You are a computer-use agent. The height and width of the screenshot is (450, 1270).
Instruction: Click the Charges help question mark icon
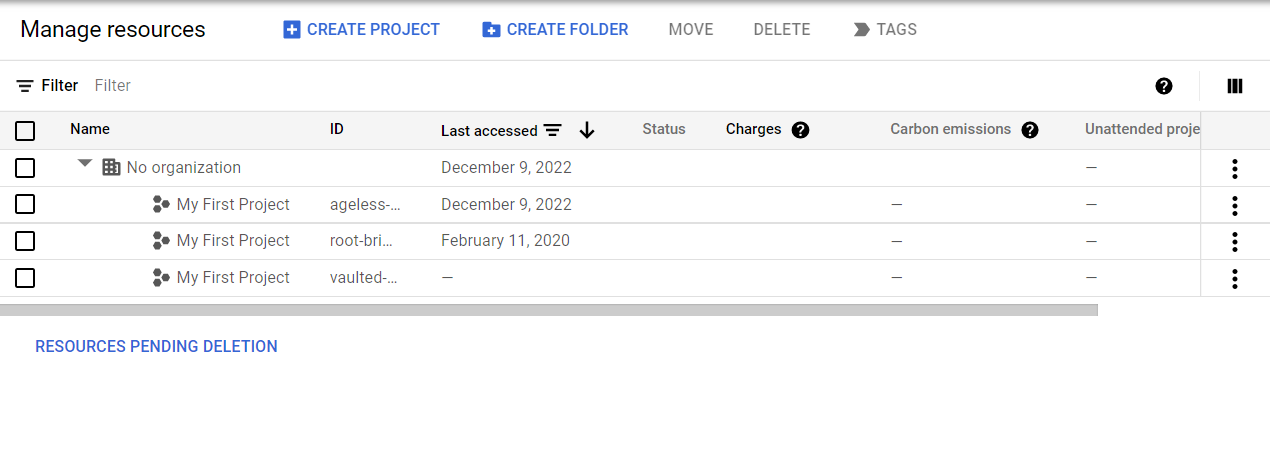tap(800, 130)
